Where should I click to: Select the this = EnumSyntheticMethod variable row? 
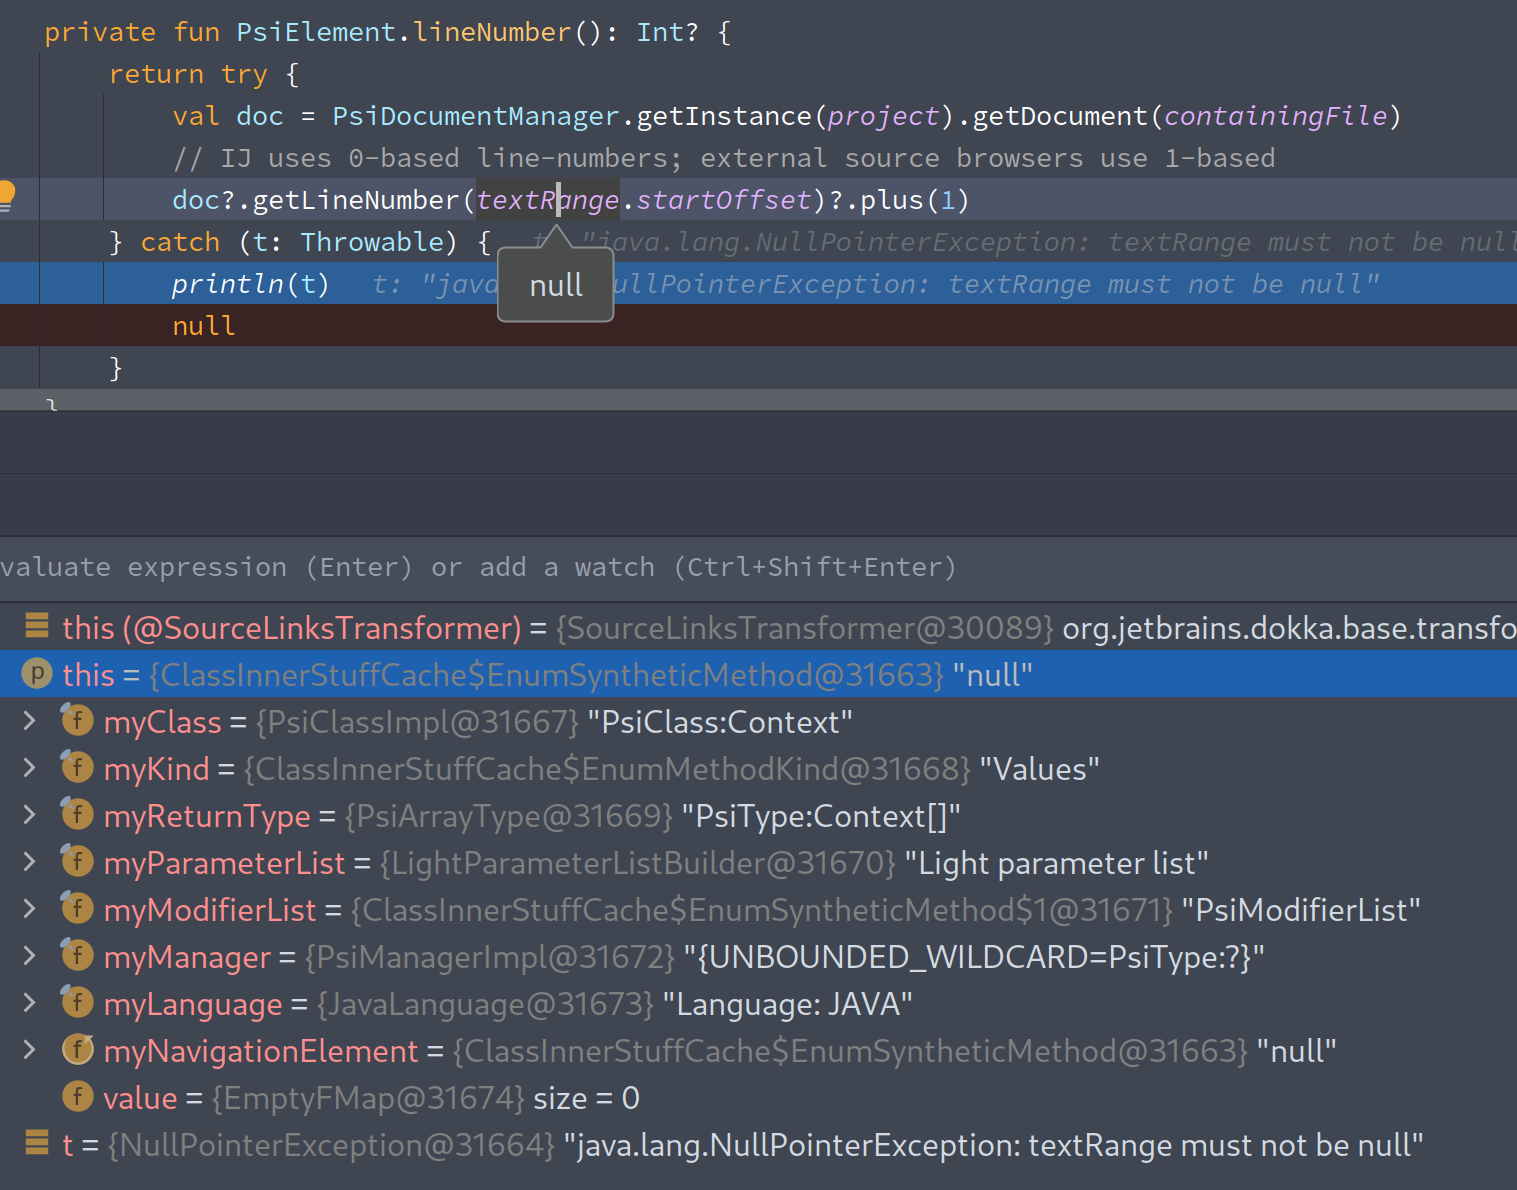[758, 674]
